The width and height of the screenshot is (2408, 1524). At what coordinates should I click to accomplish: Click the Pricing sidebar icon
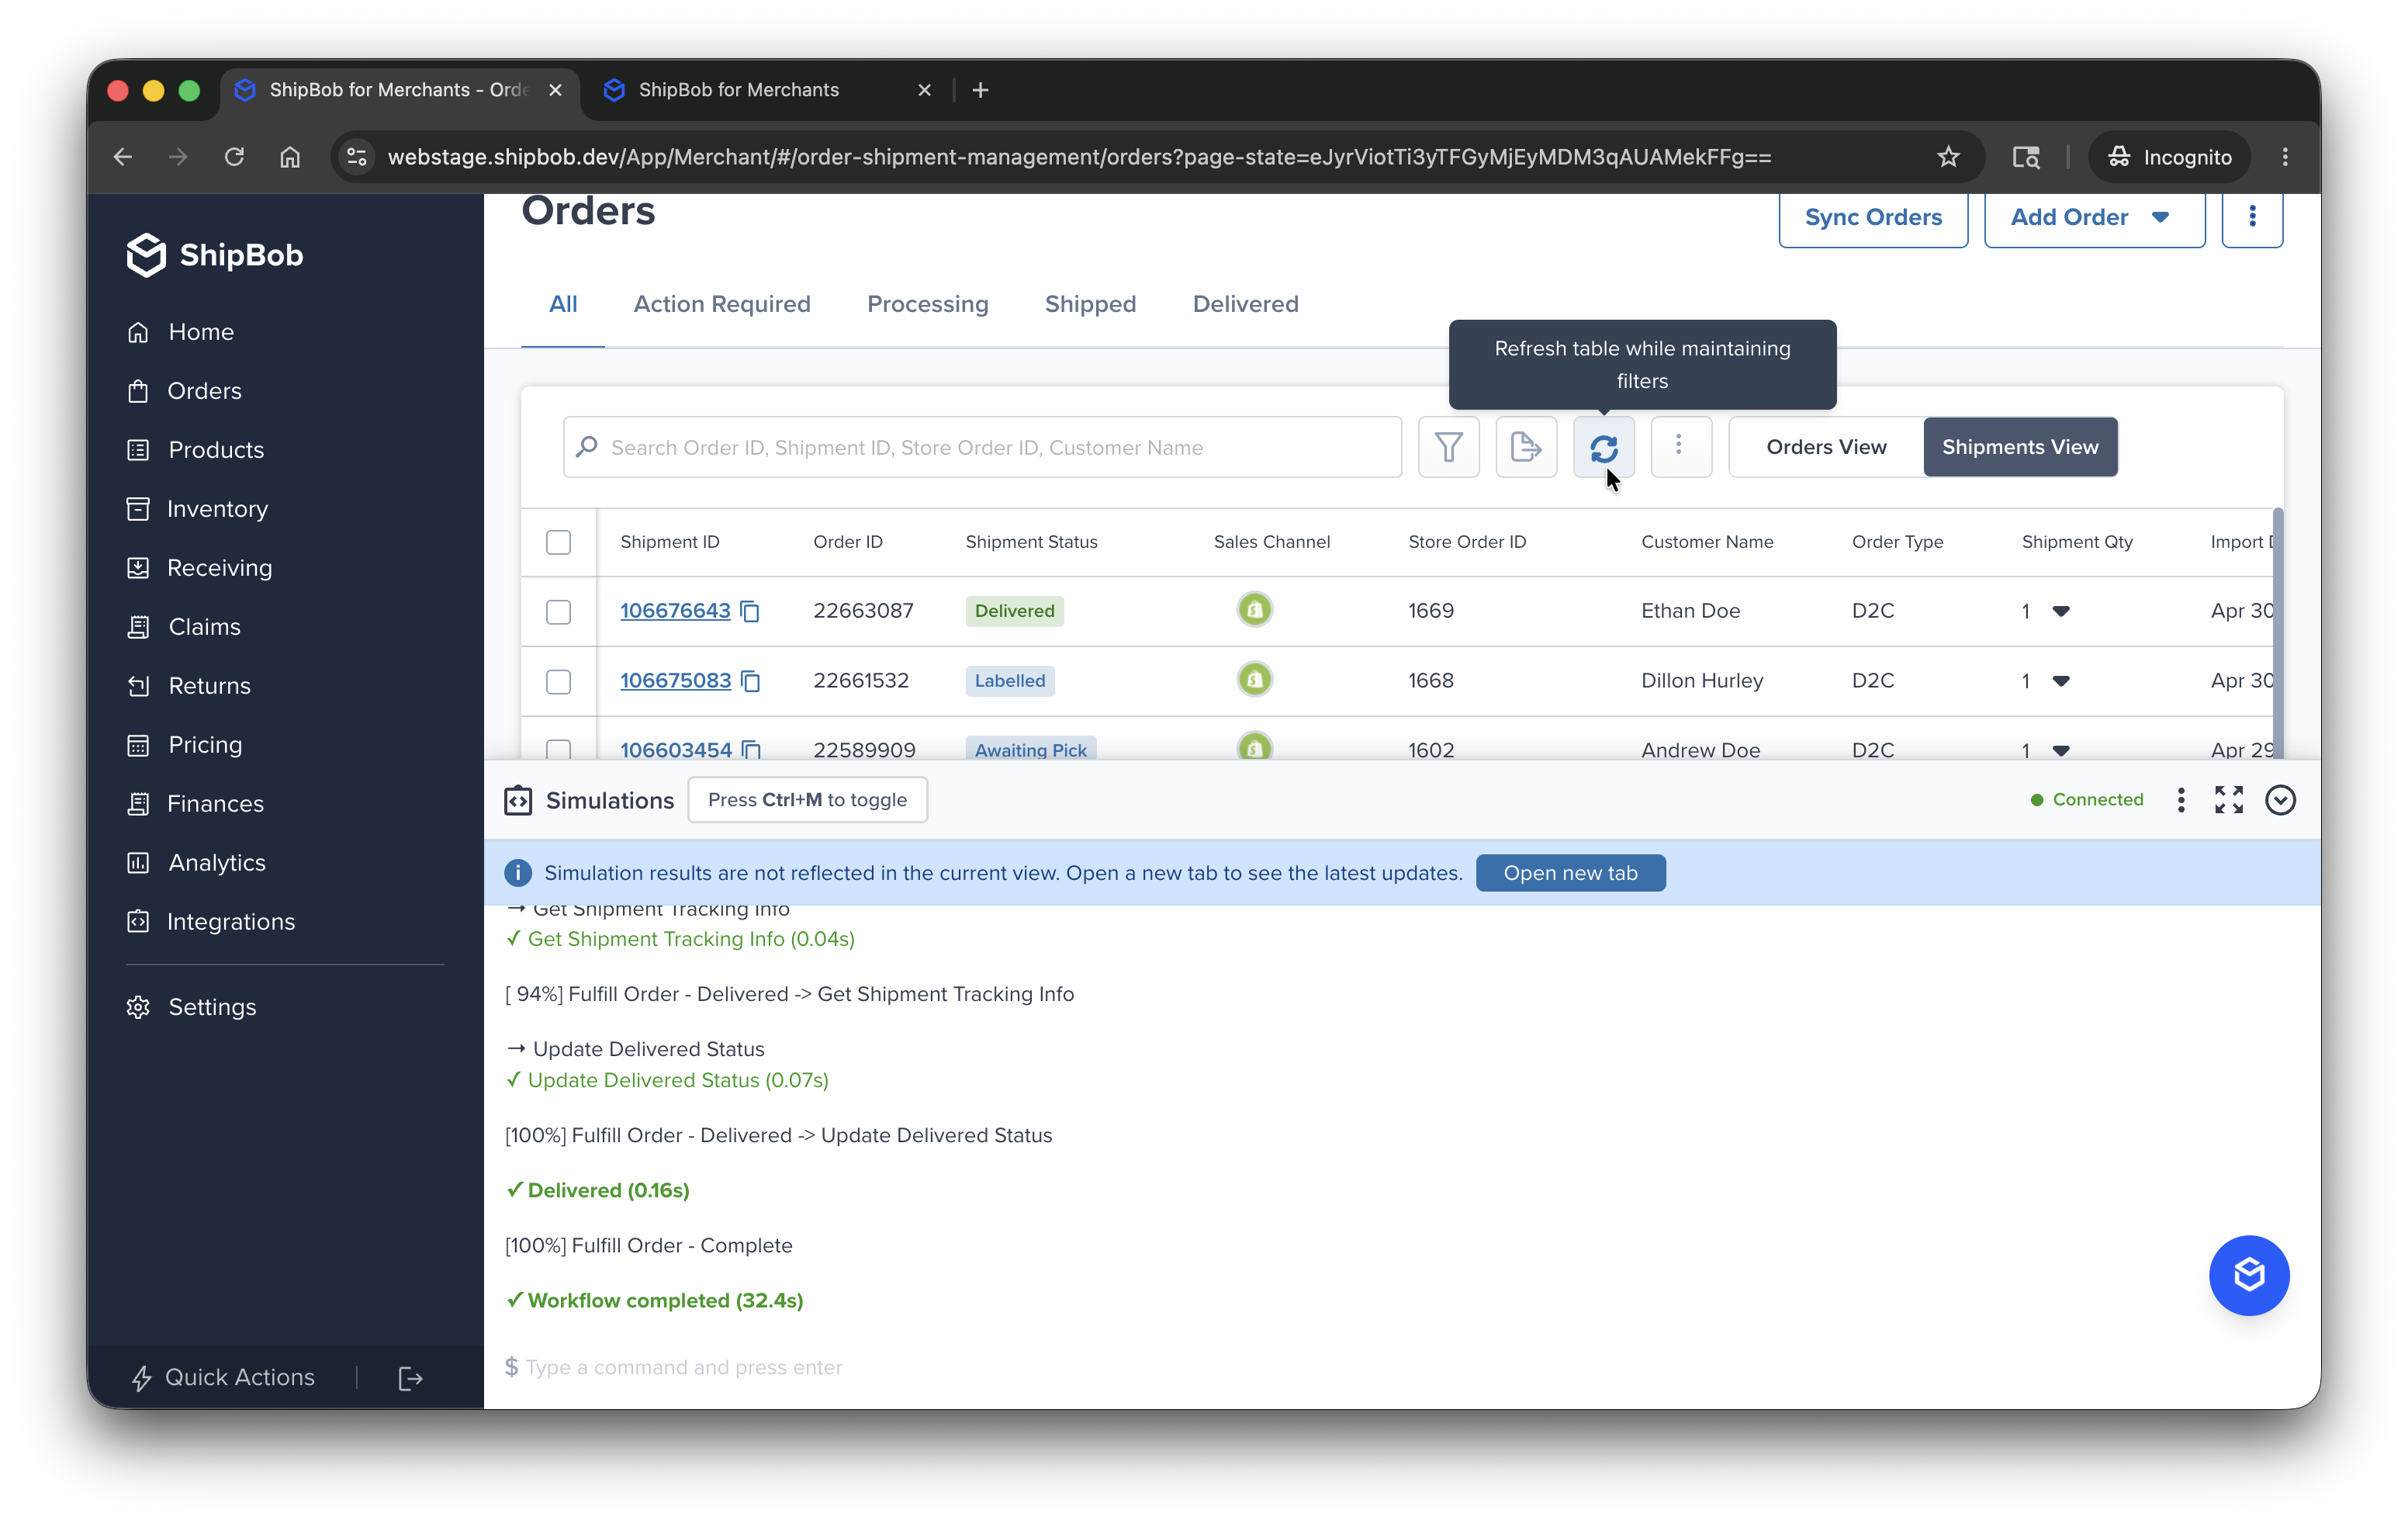pyautogui.click(x=138, y=745)
